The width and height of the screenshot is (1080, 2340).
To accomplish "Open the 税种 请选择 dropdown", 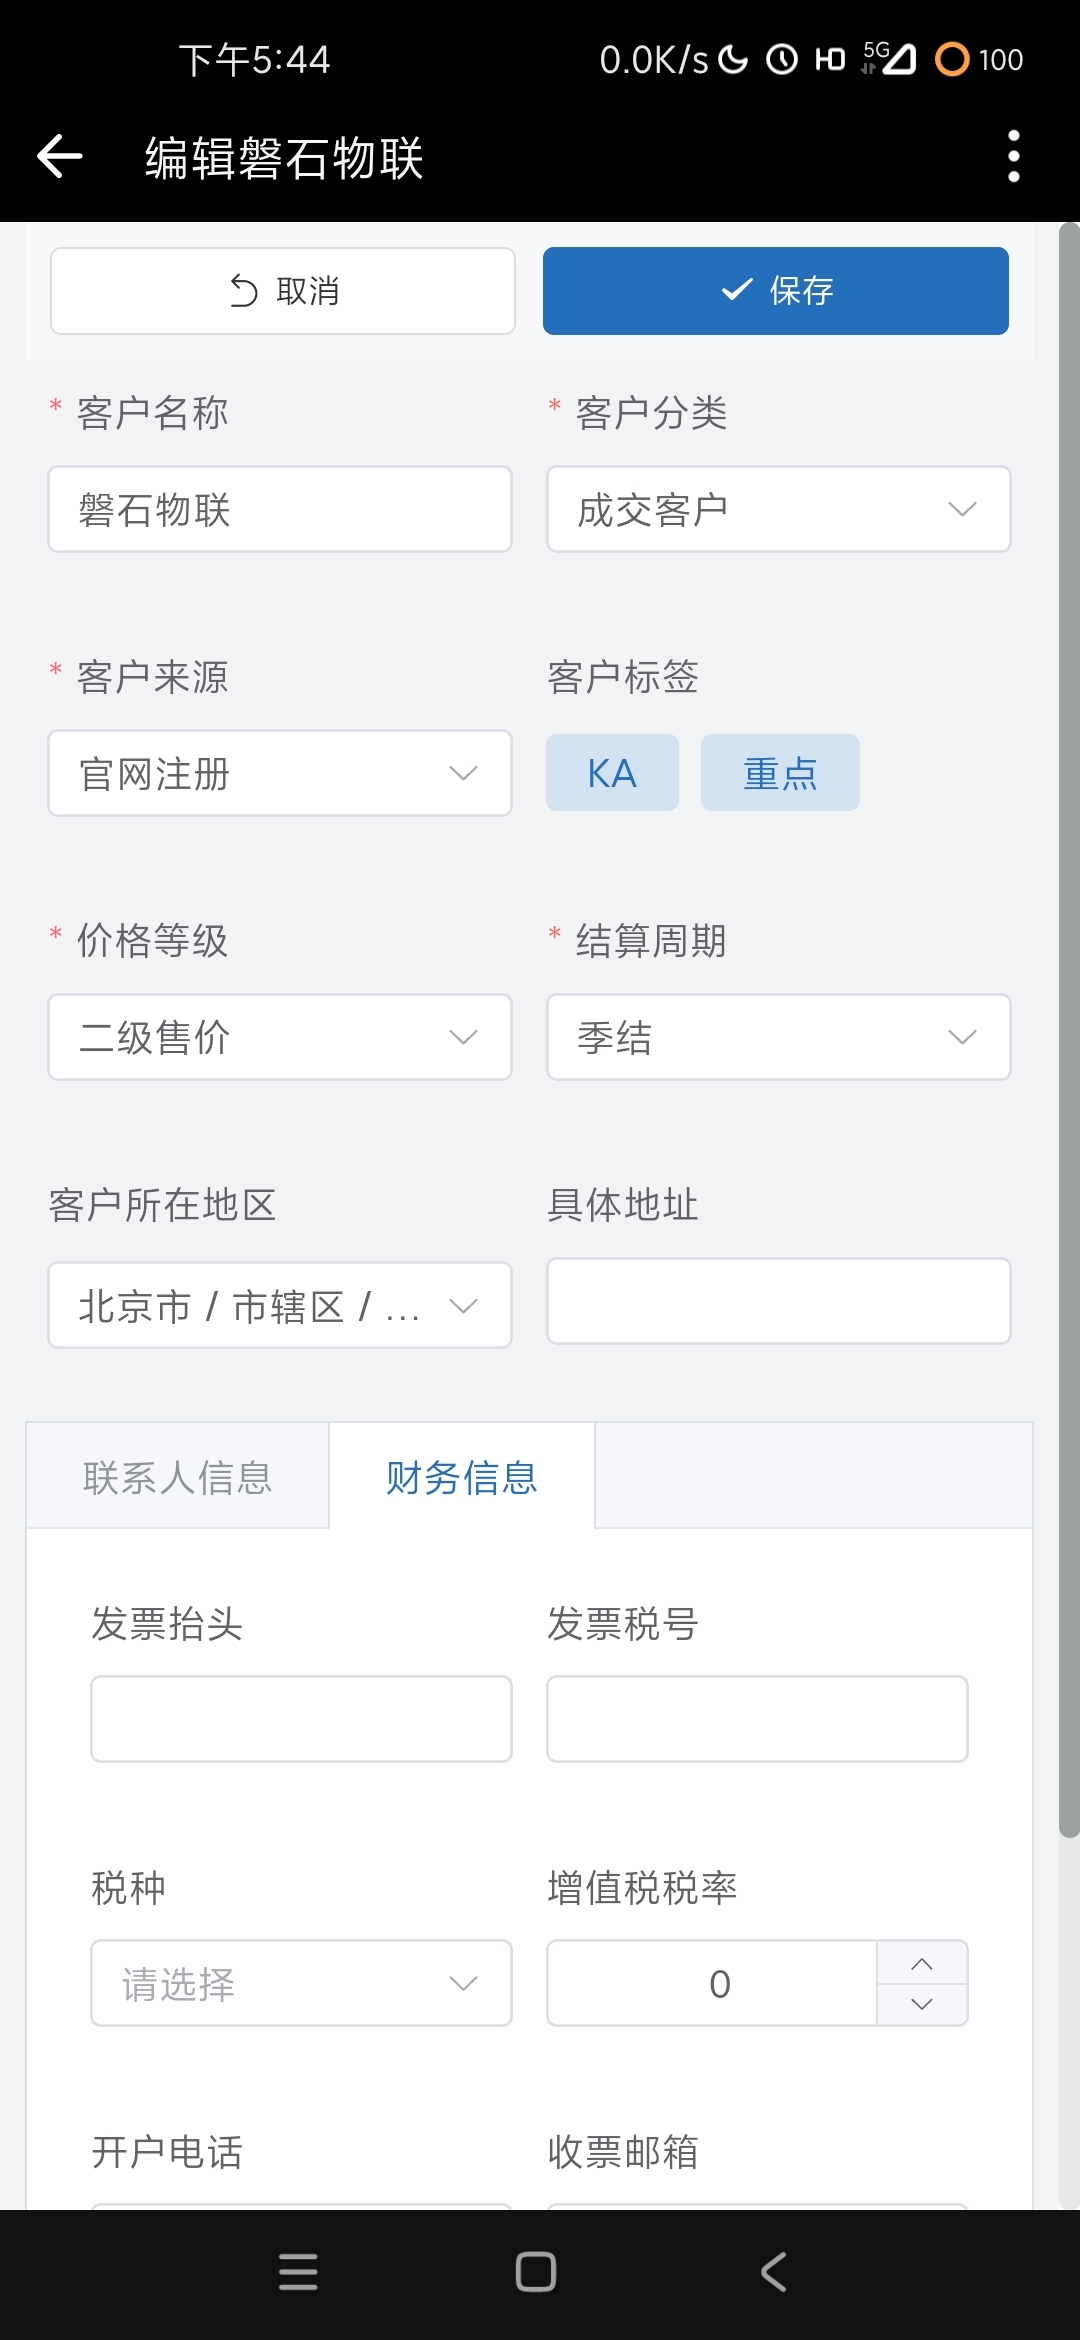I will point(301,1983).
